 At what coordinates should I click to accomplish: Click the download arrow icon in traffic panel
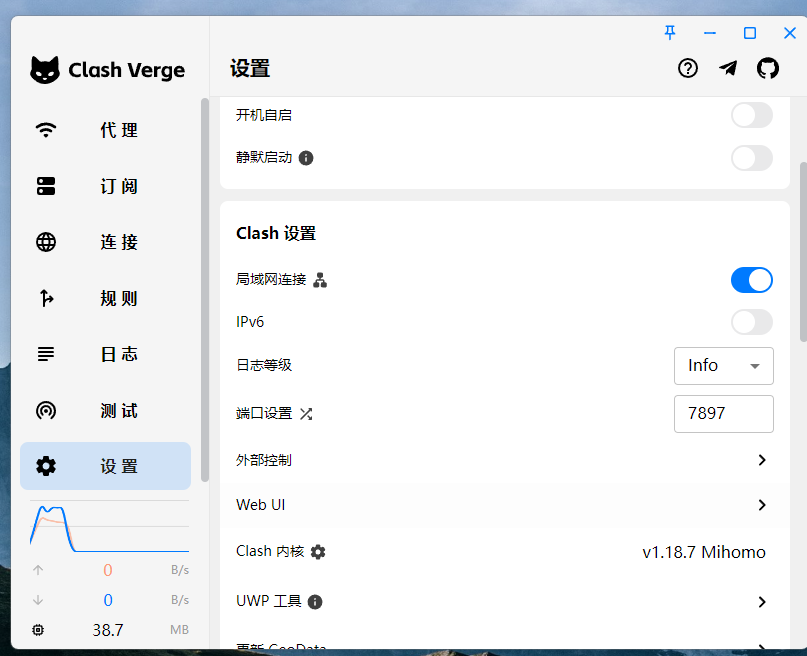click(x=38, y=600)
